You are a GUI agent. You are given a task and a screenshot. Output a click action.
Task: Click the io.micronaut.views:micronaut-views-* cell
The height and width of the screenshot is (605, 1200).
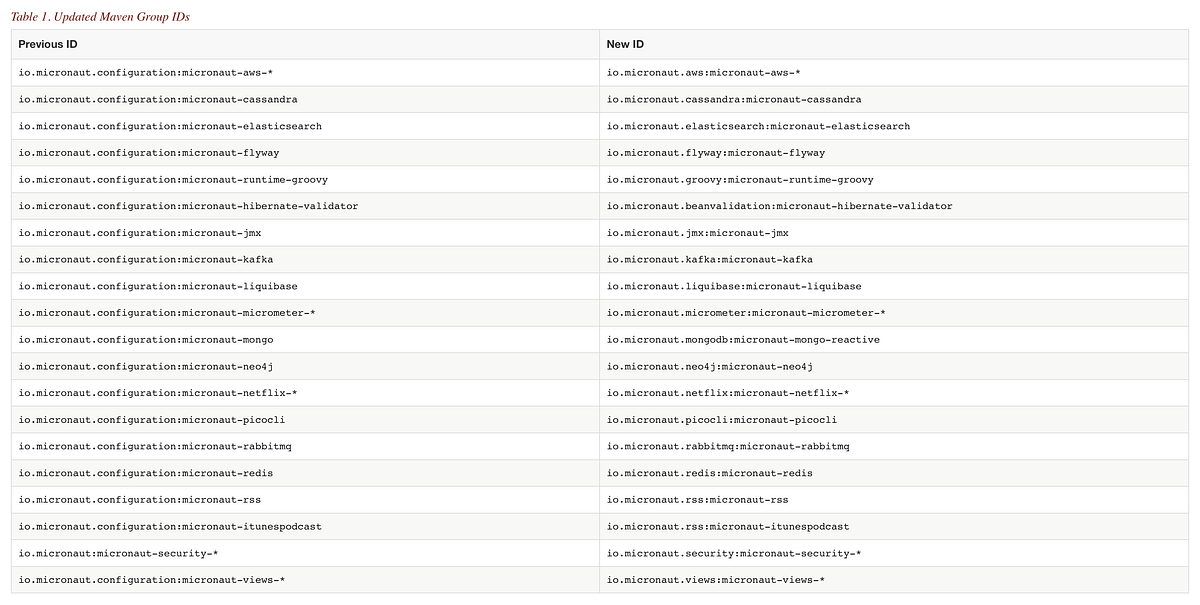coord(716,579)
